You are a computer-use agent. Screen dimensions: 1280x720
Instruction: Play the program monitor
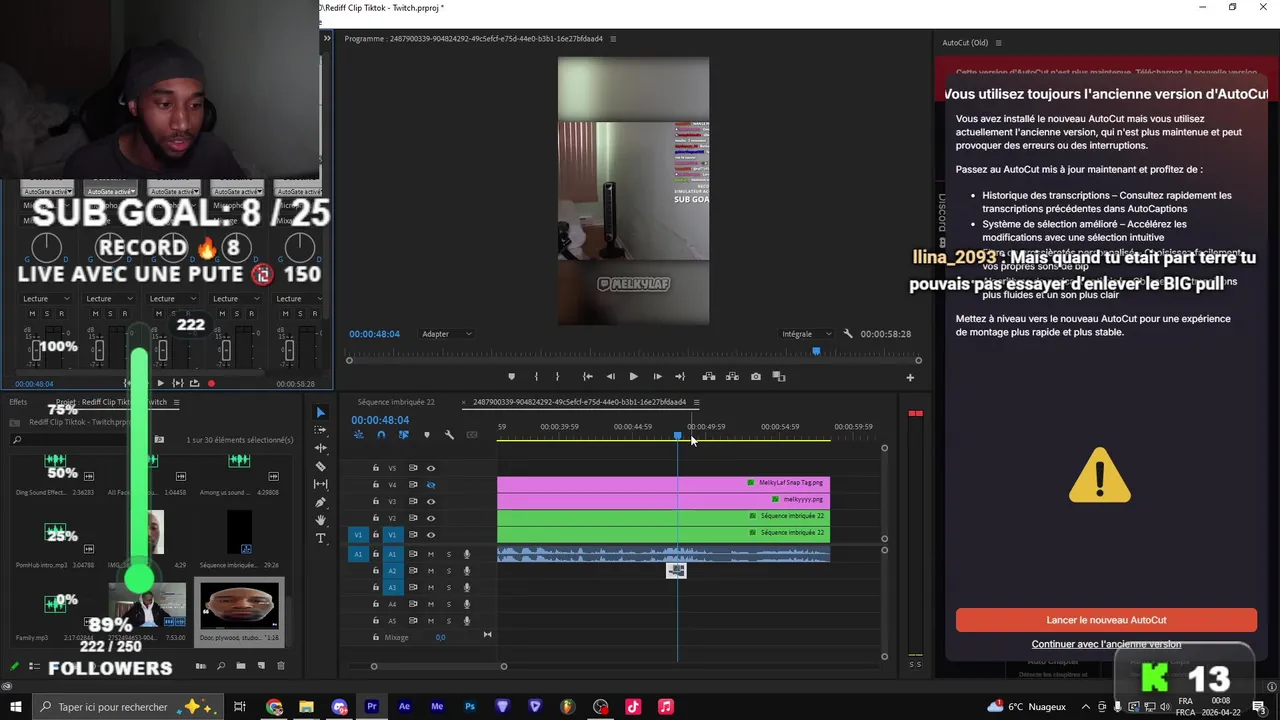coord(633,377)
